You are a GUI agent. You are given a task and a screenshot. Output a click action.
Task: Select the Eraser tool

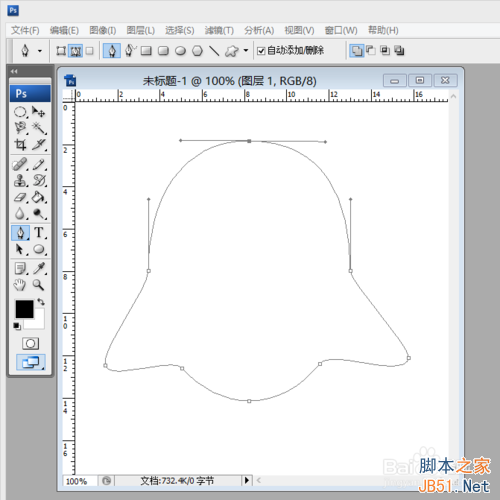pyautogui.click(x=20, y=197)
